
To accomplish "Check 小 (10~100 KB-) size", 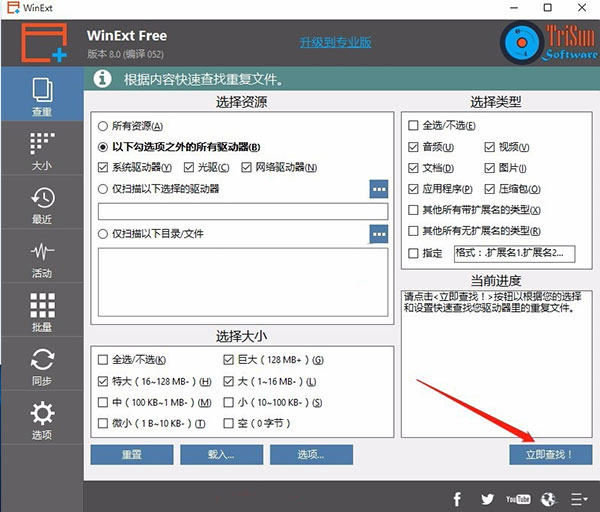I will [x=228, y=402].
